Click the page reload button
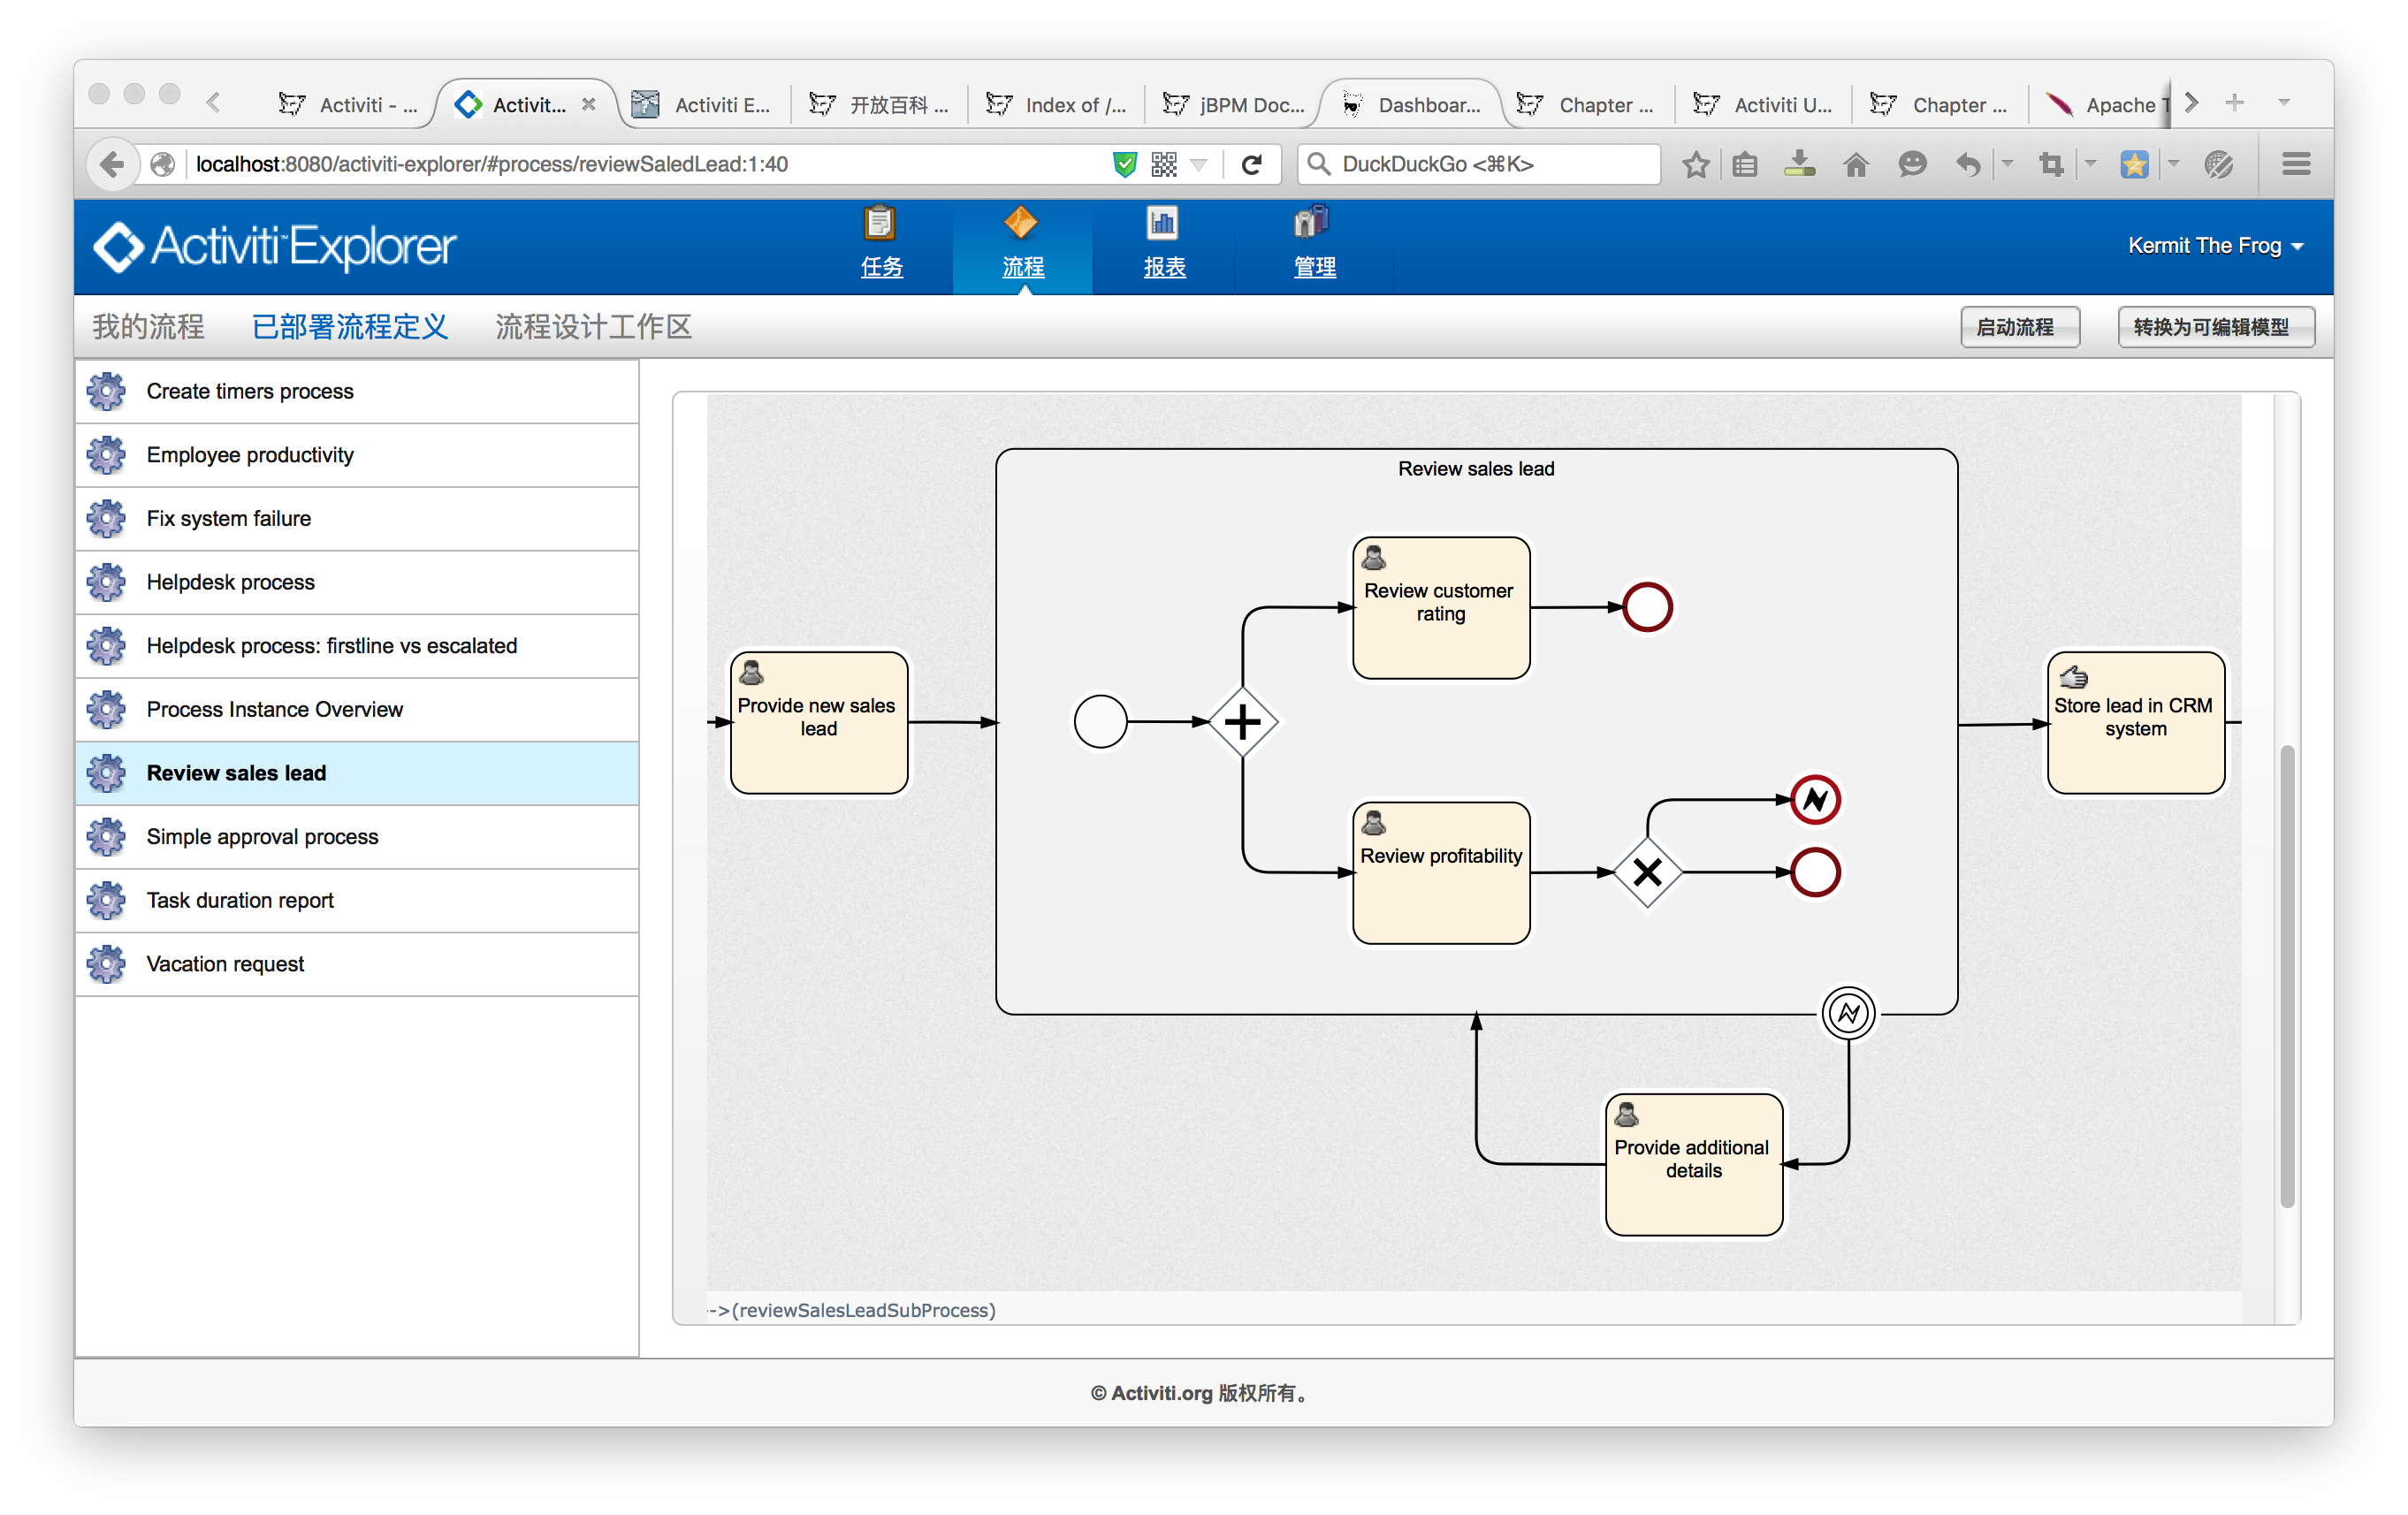Screen dimensions: 2408x1515 pyautogui.click(x=1251, y=164)
